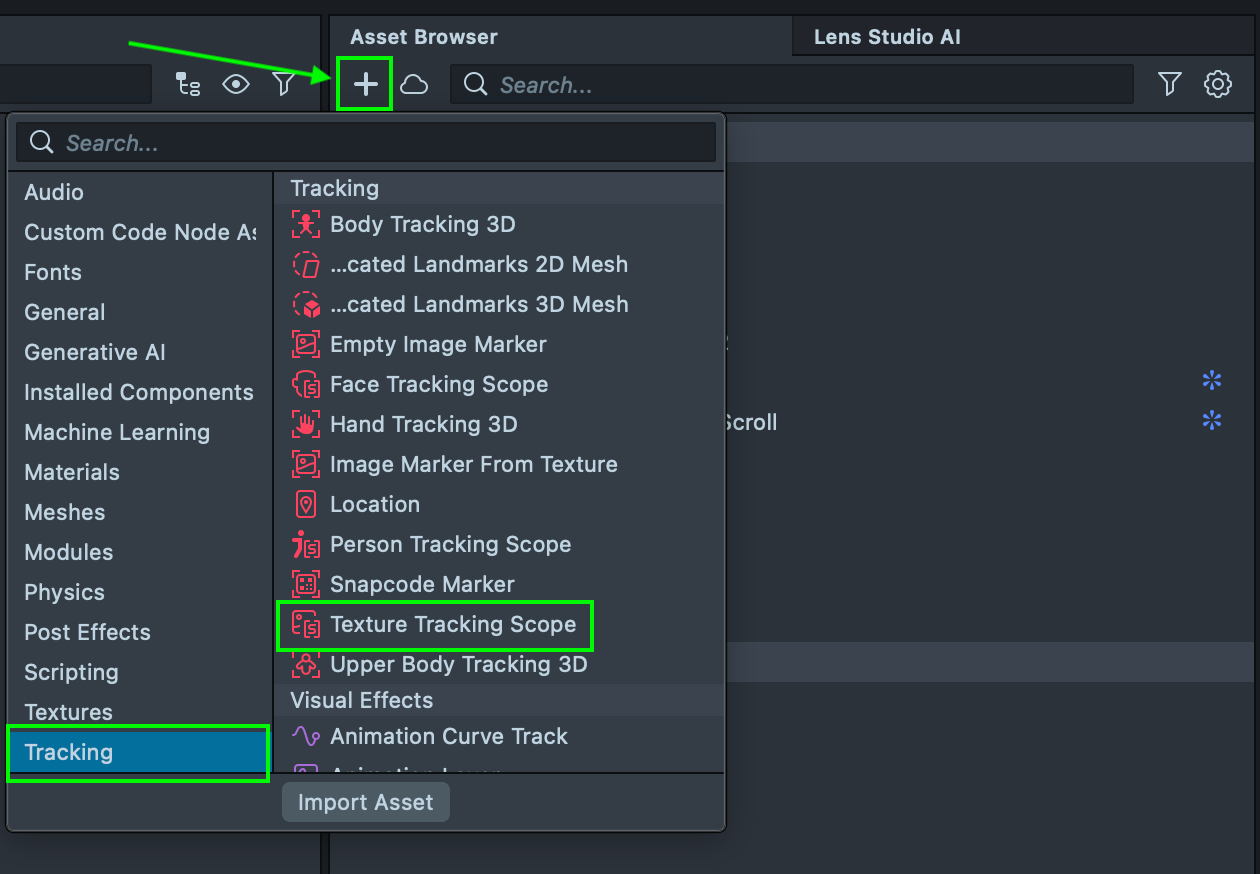Click the Asset Browser search field

tap(792, 85)
